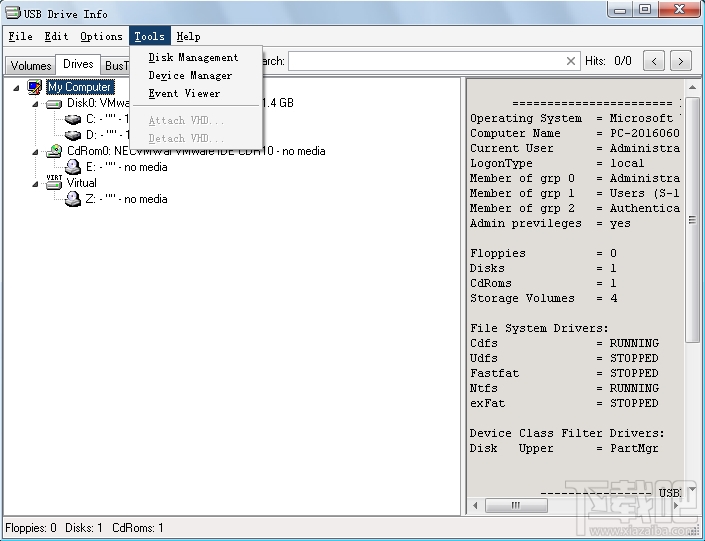Screen dimensions: 705x541
Task: Click the 'exFat = STOPPED' line
Action: point(564,403)
